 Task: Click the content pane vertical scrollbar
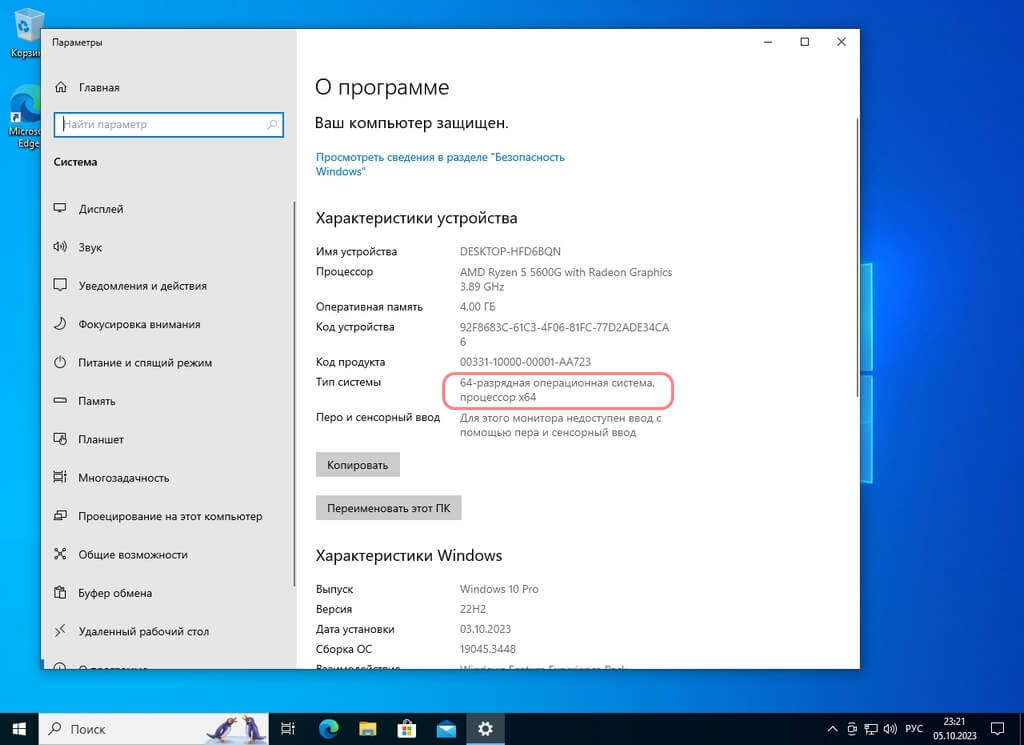856,250
